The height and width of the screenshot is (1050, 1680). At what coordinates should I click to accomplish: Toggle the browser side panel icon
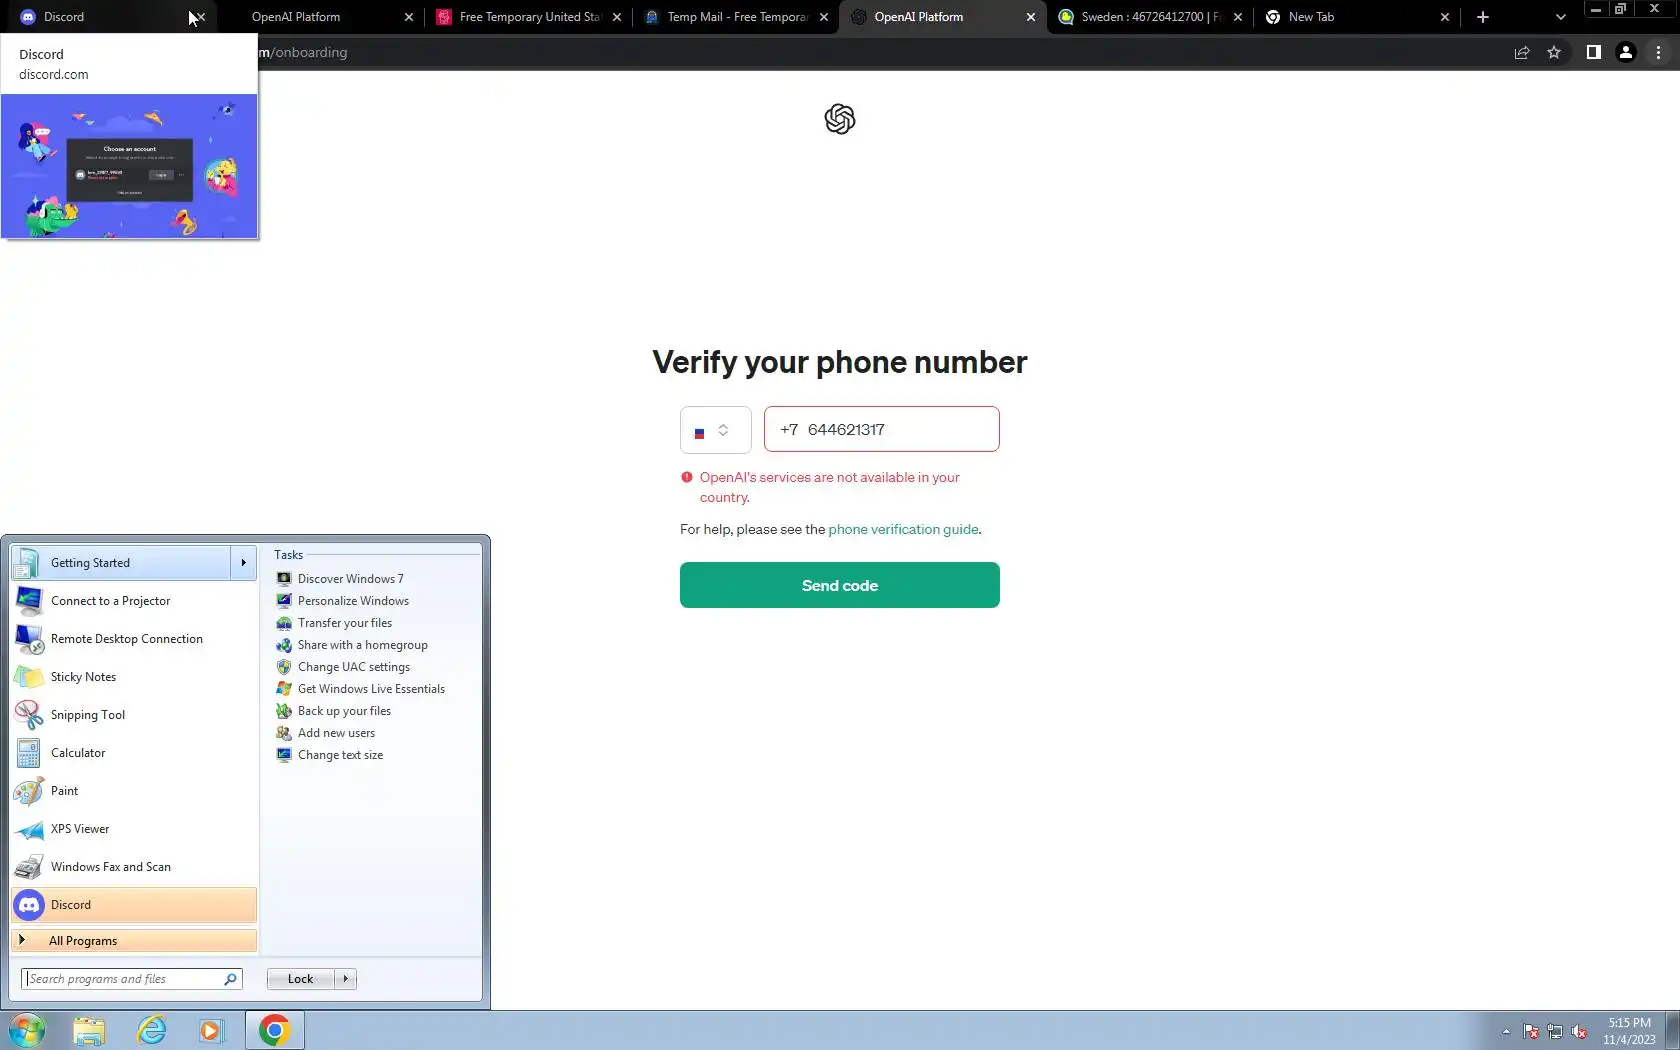pyautogui.click(x=1594, y=52)
